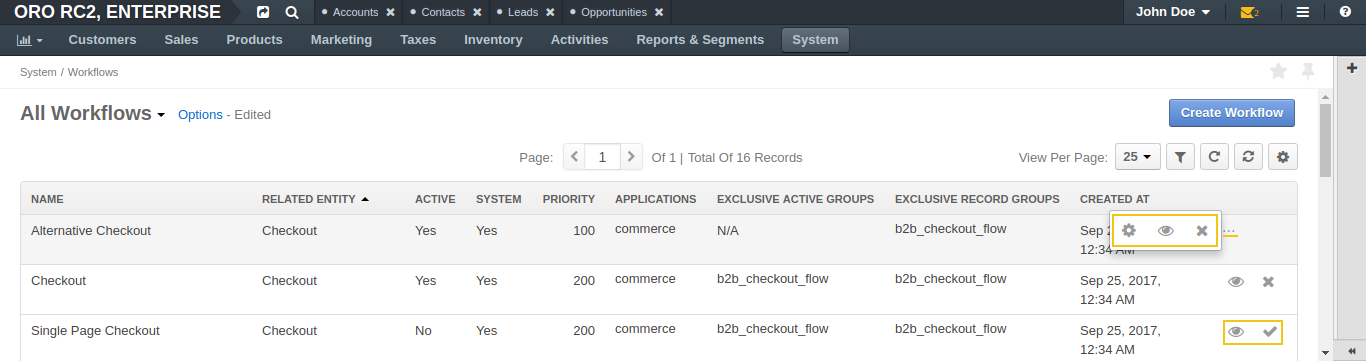The image size is (1366, 361).
Task: Pin this page with the pin icon
Action: click(x=1307, y=71)
